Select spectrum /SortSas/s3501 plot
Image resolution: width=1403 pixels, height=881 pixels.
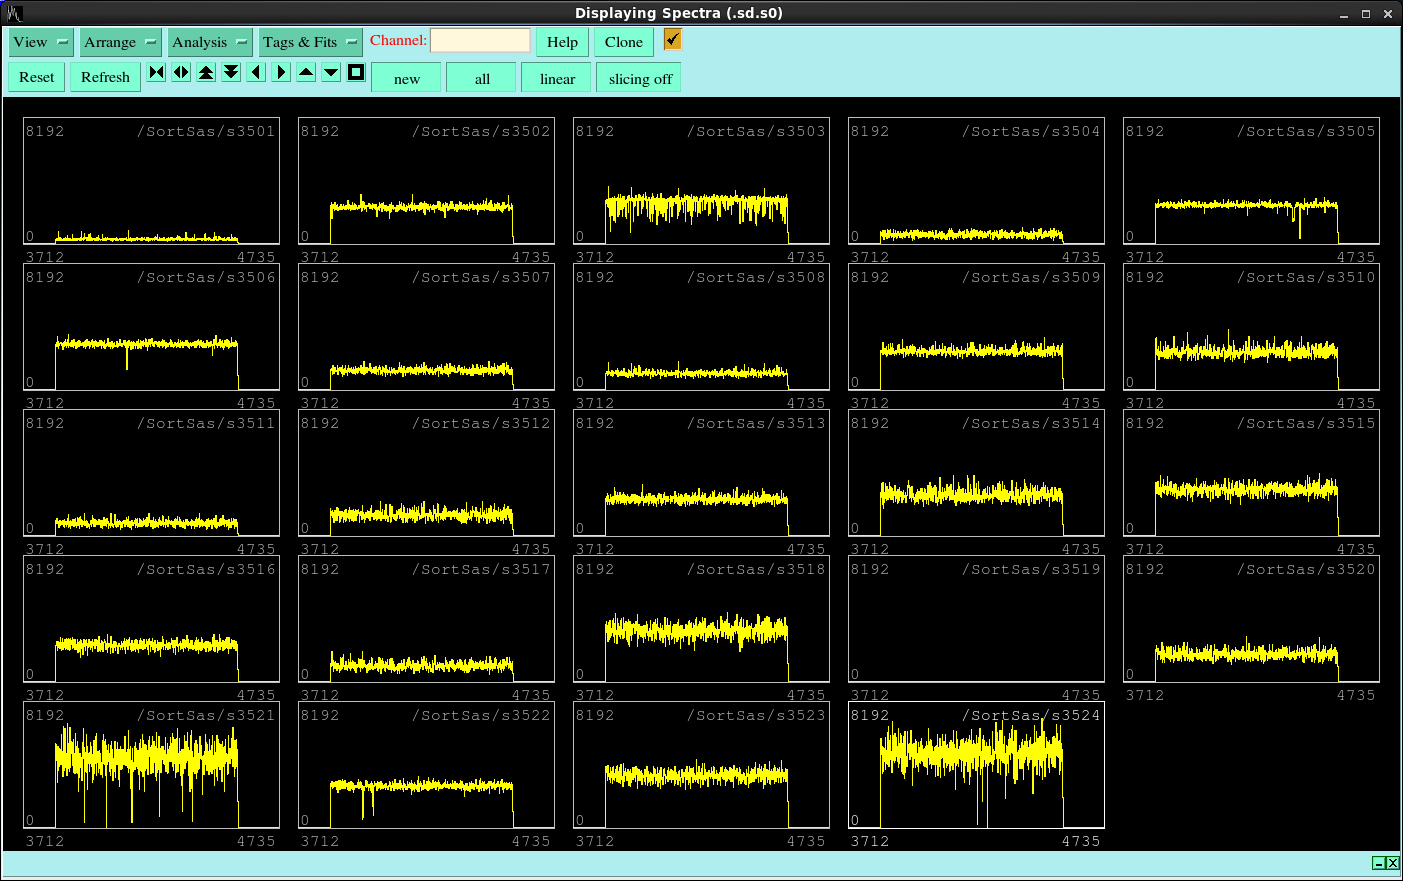tap(151, 181)
